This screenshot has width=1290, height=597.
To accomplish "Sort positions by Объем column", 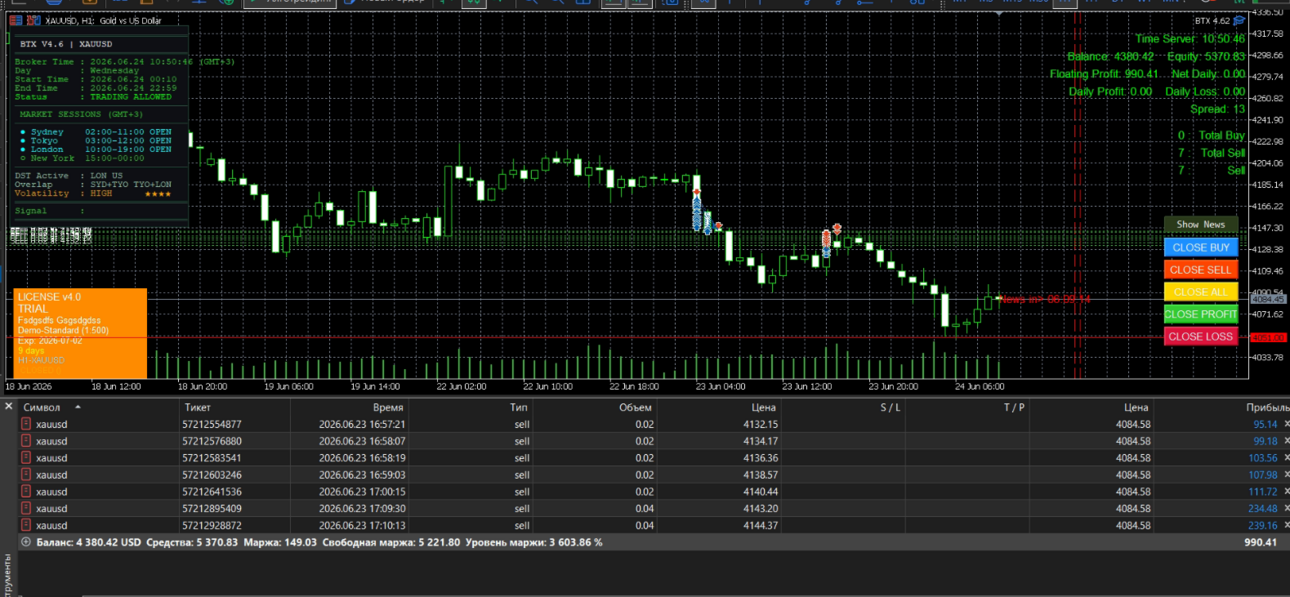I will click(635, 407).
